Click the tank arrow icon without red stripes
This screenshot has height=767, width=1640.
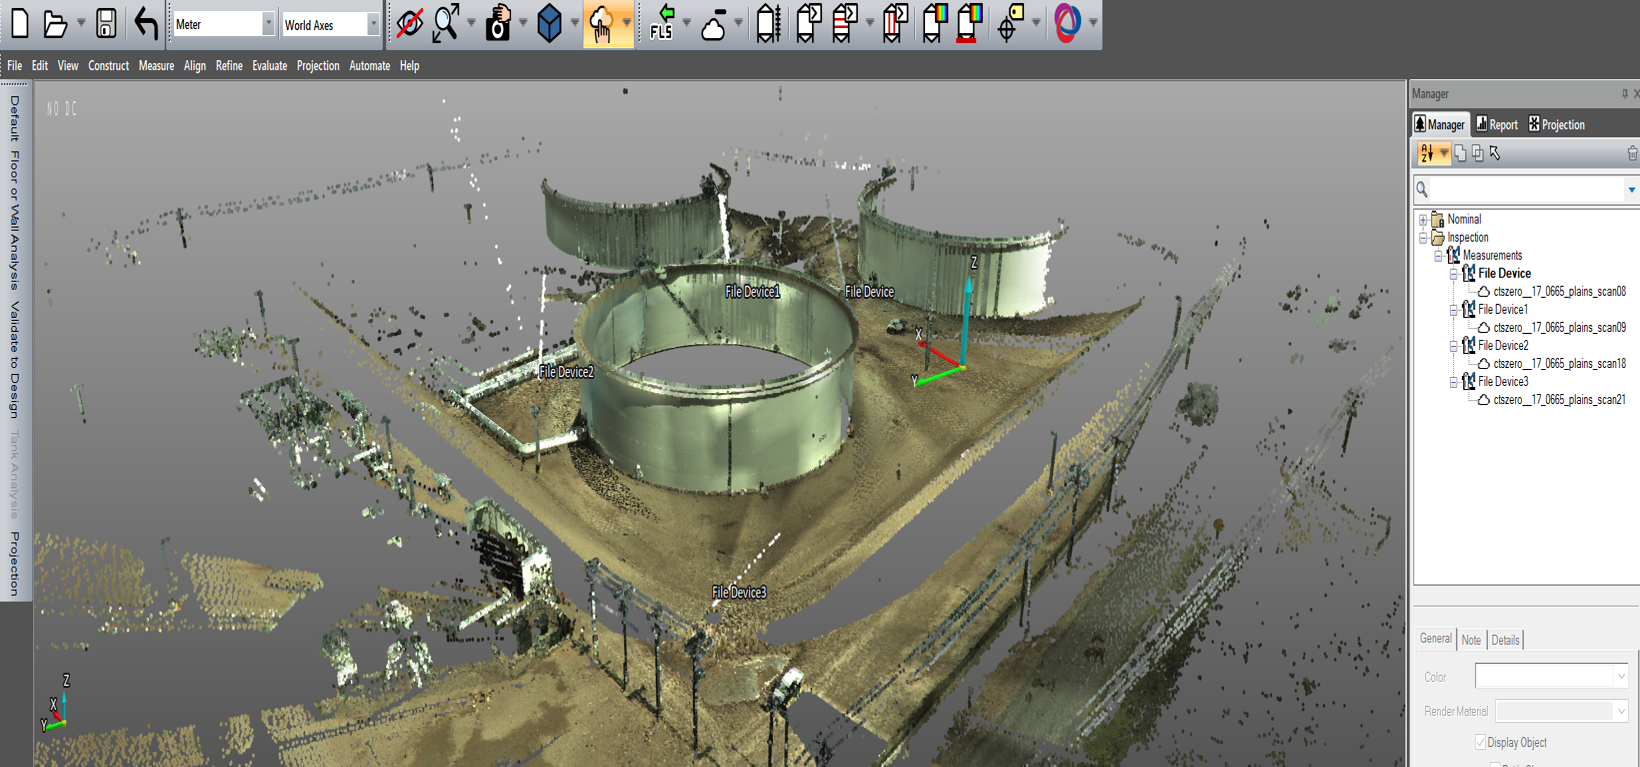click(x=808, y=23)
